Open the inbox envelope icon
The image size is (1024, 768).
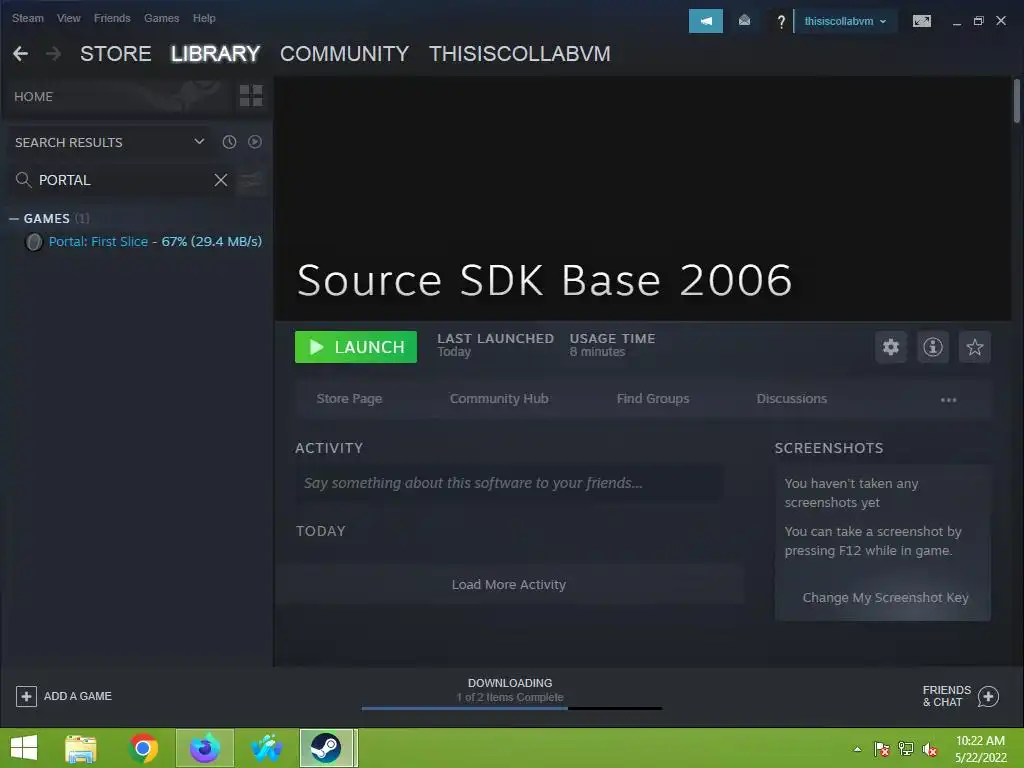coord(744,21)
